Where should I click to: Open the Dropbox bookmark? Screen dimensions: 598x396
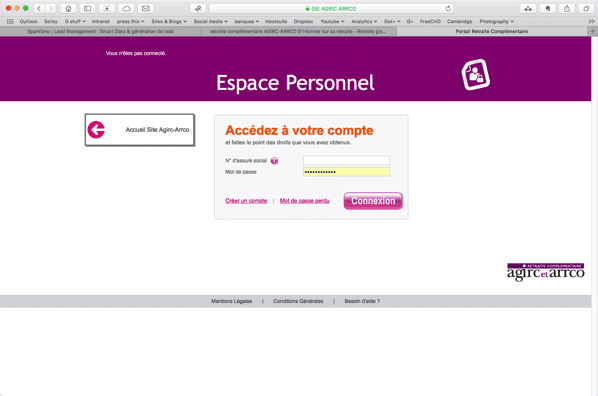coord(304,21)
